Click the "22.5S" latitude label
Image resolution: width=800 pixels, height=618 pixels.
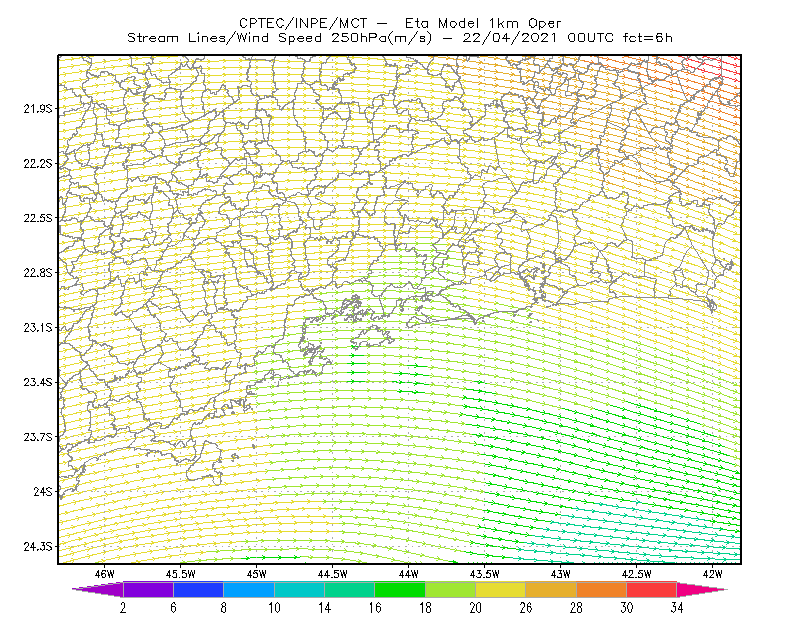tap(38, 218)
